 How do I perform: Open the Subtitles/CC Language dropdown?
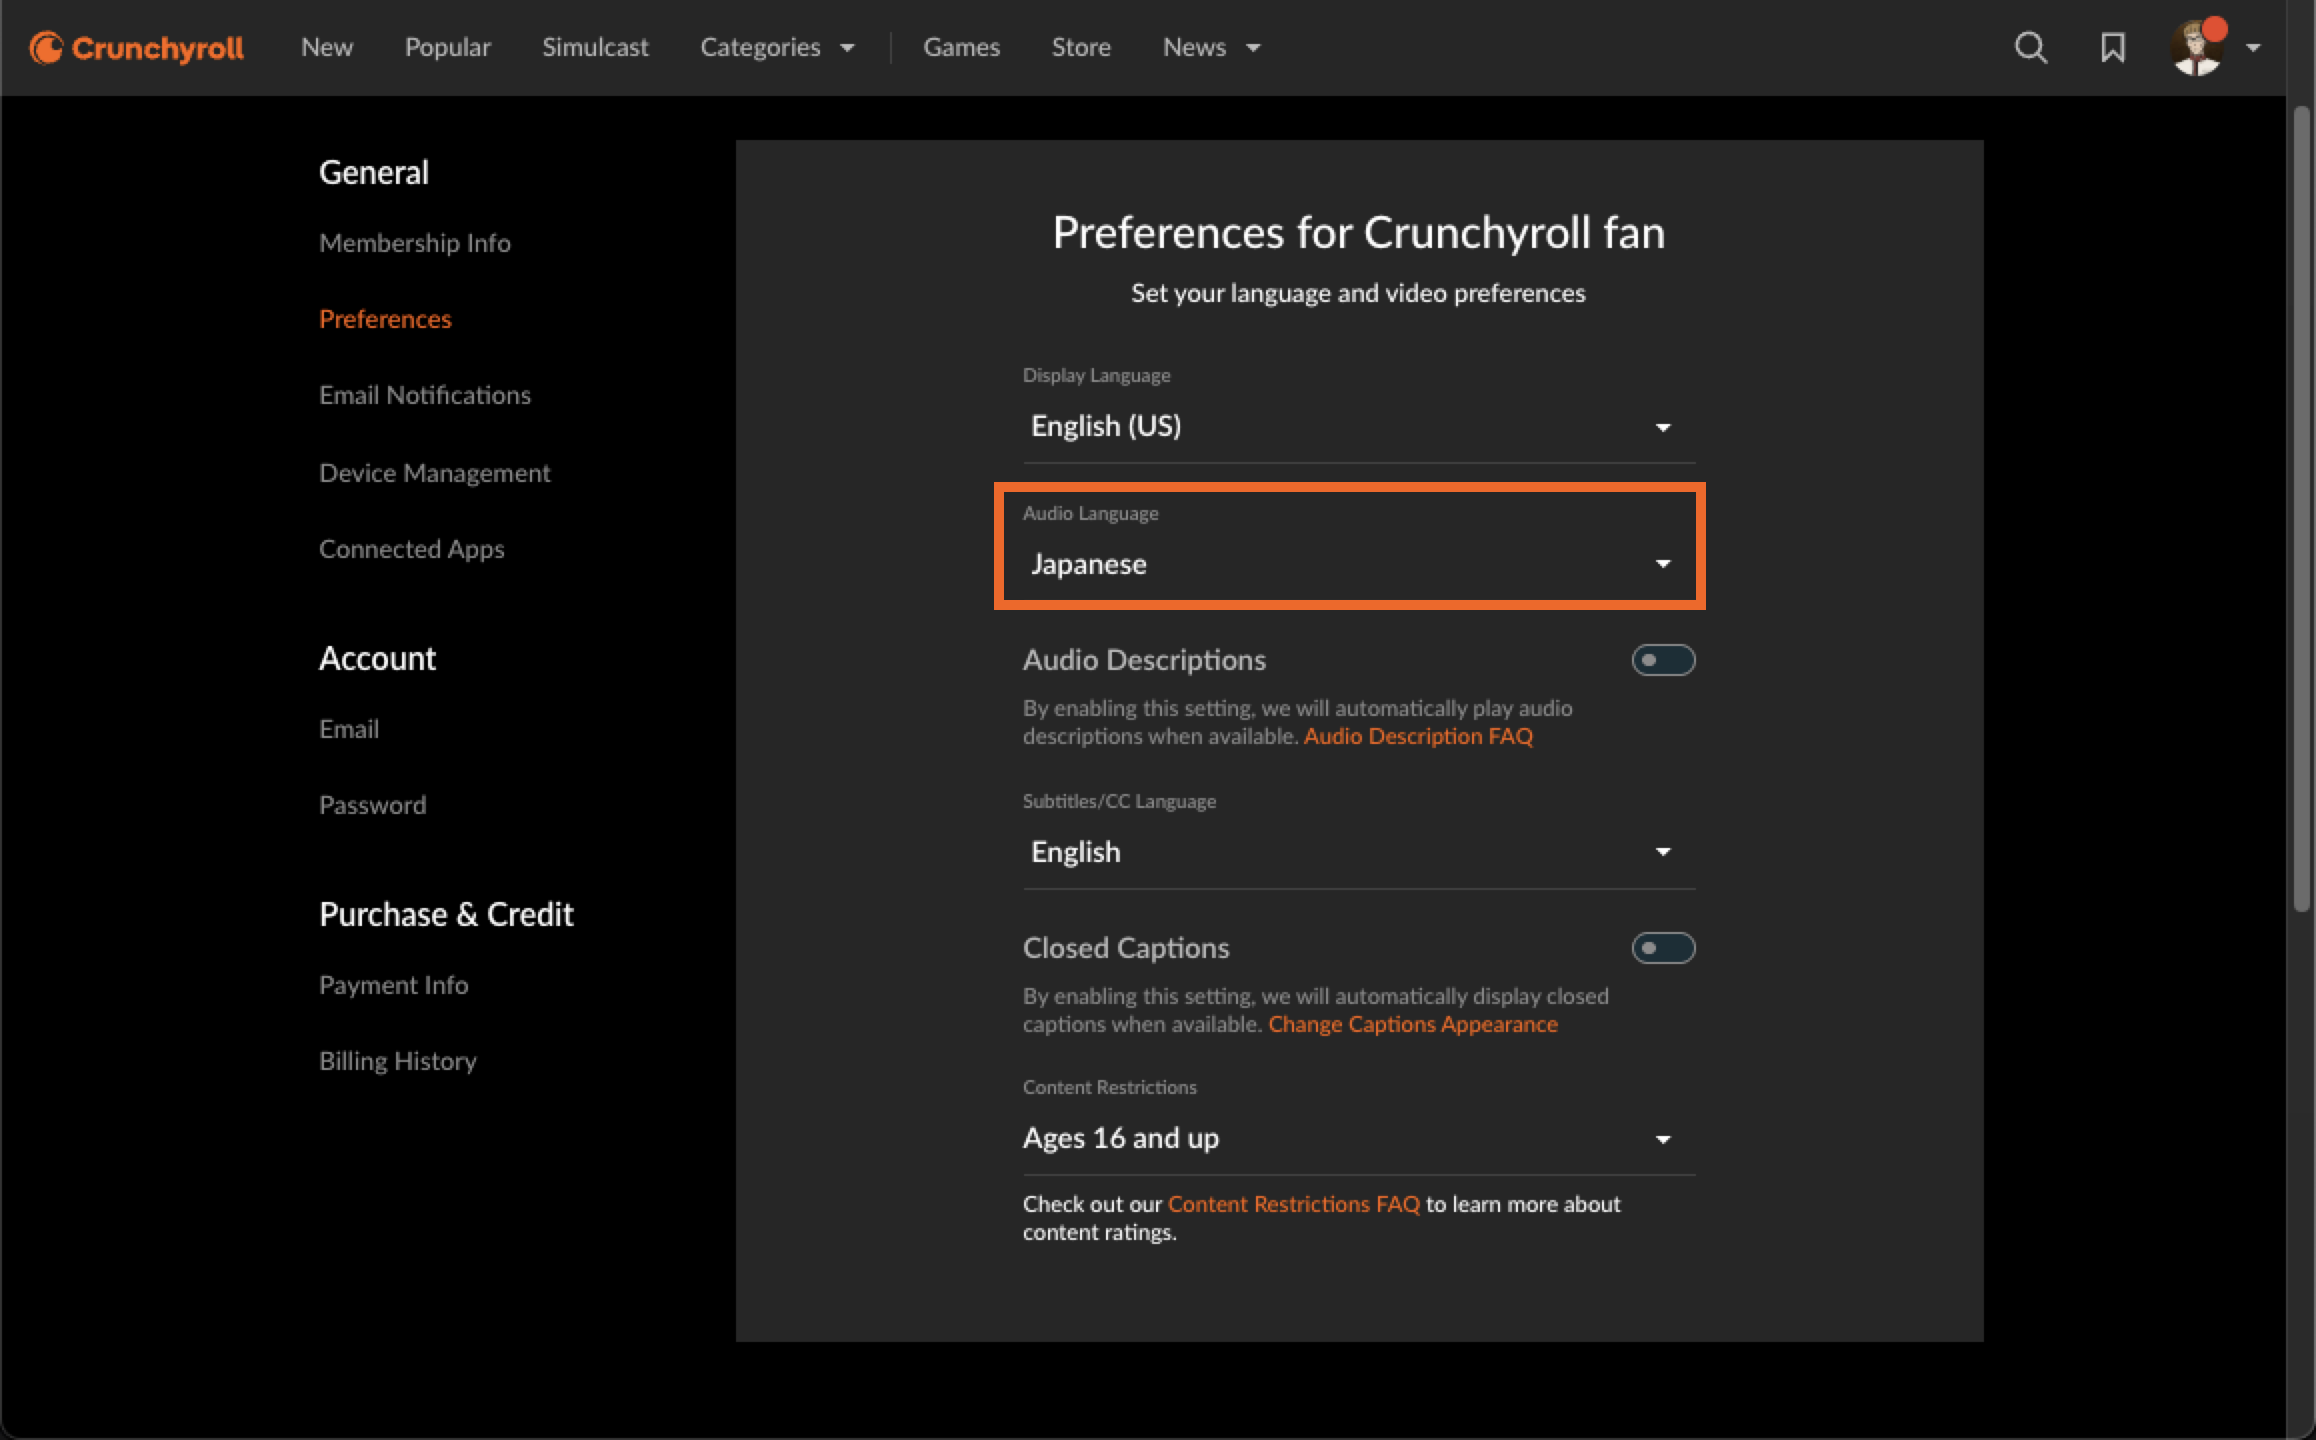coord(1359,852)
